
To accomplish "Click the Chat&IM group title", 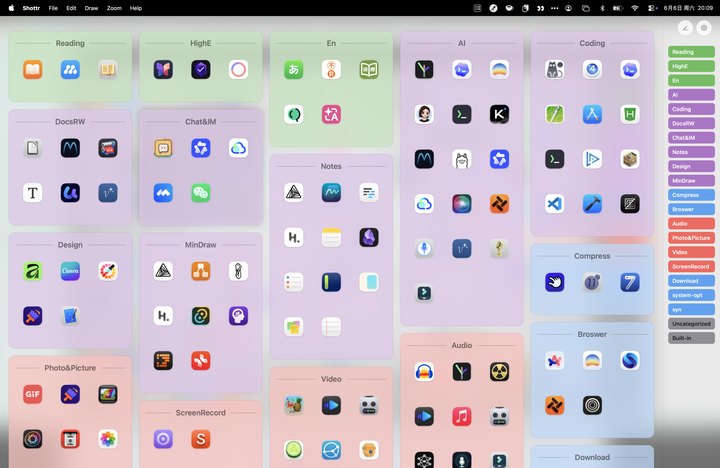I will click(201, 122).
